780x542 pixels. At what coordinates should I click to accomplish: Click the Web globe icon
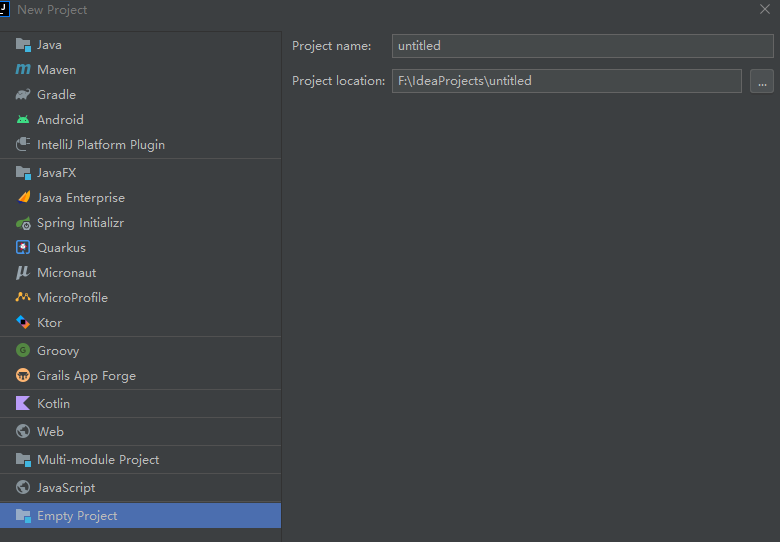tap(23, 431)
